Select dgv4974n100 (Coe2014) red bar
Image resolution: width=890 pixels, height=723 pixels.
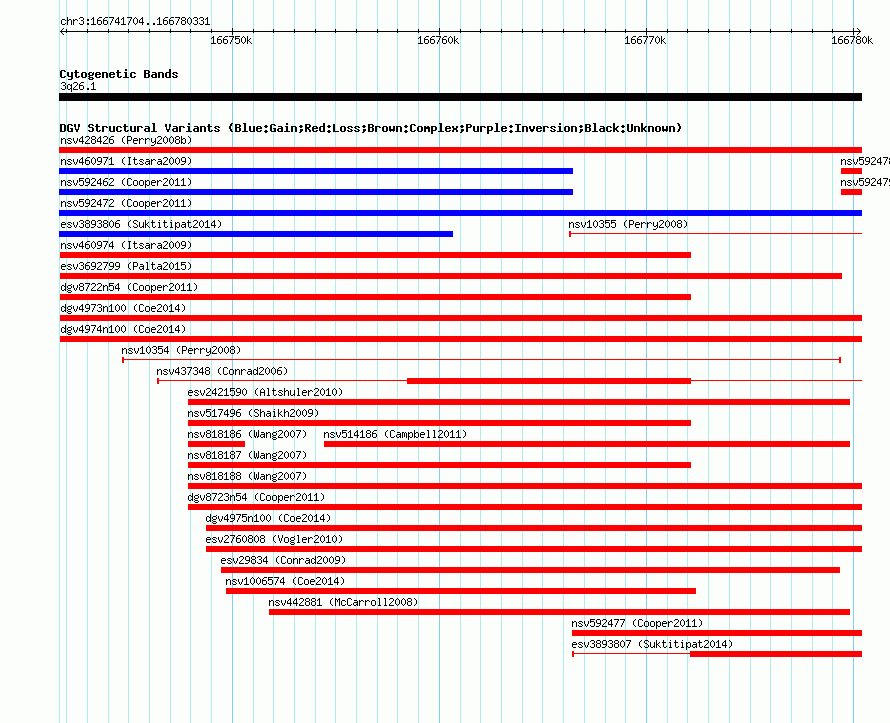460,339
